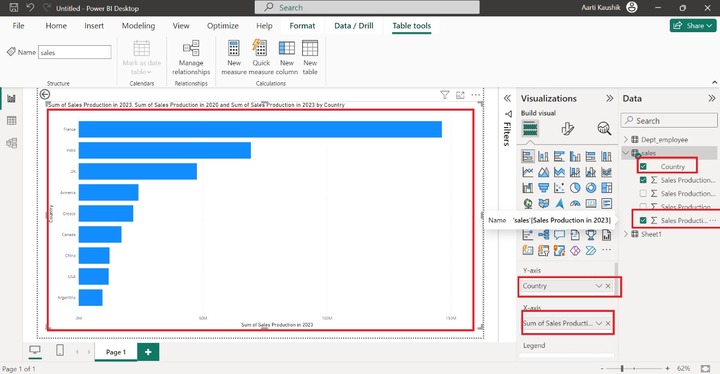Expand the Filters pane
Screen dimensions: 720x374
[x=507, y=98]
